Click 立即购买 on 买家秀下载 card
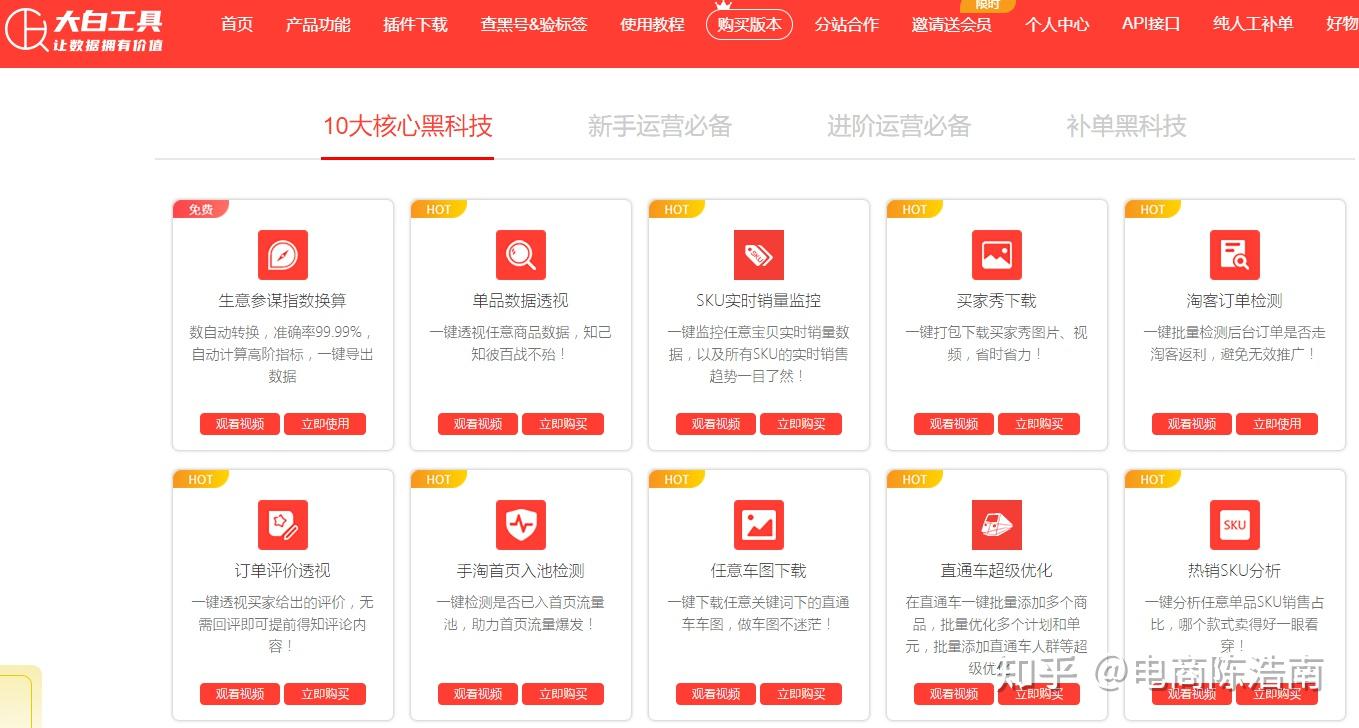 click(1039, 424)
